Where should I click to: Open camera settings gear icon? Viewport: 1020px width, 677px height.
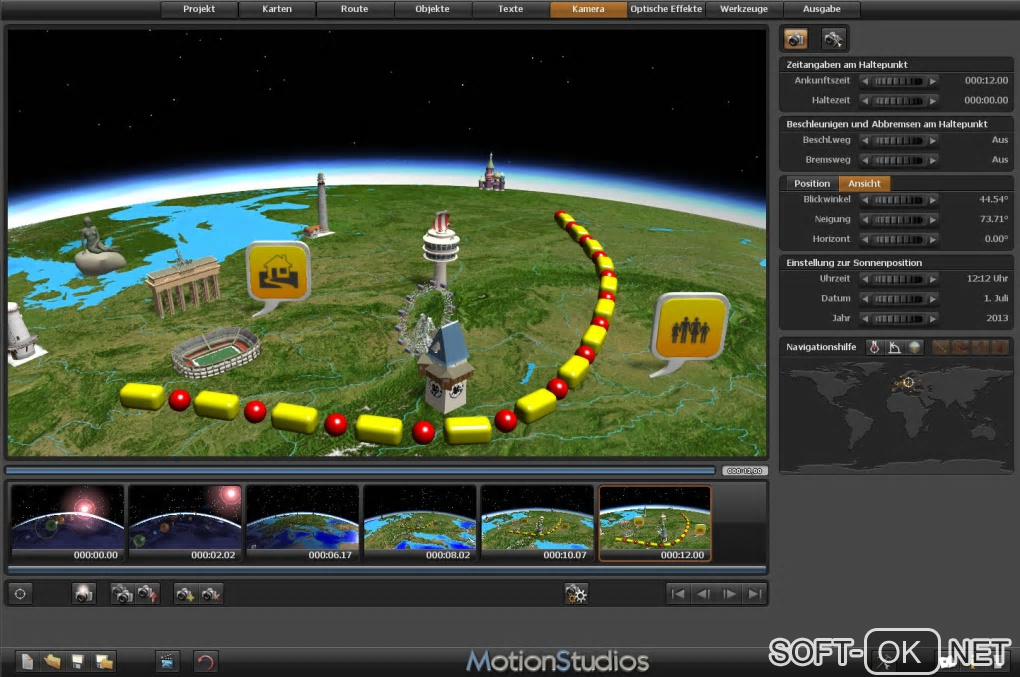tap(576, 594)
